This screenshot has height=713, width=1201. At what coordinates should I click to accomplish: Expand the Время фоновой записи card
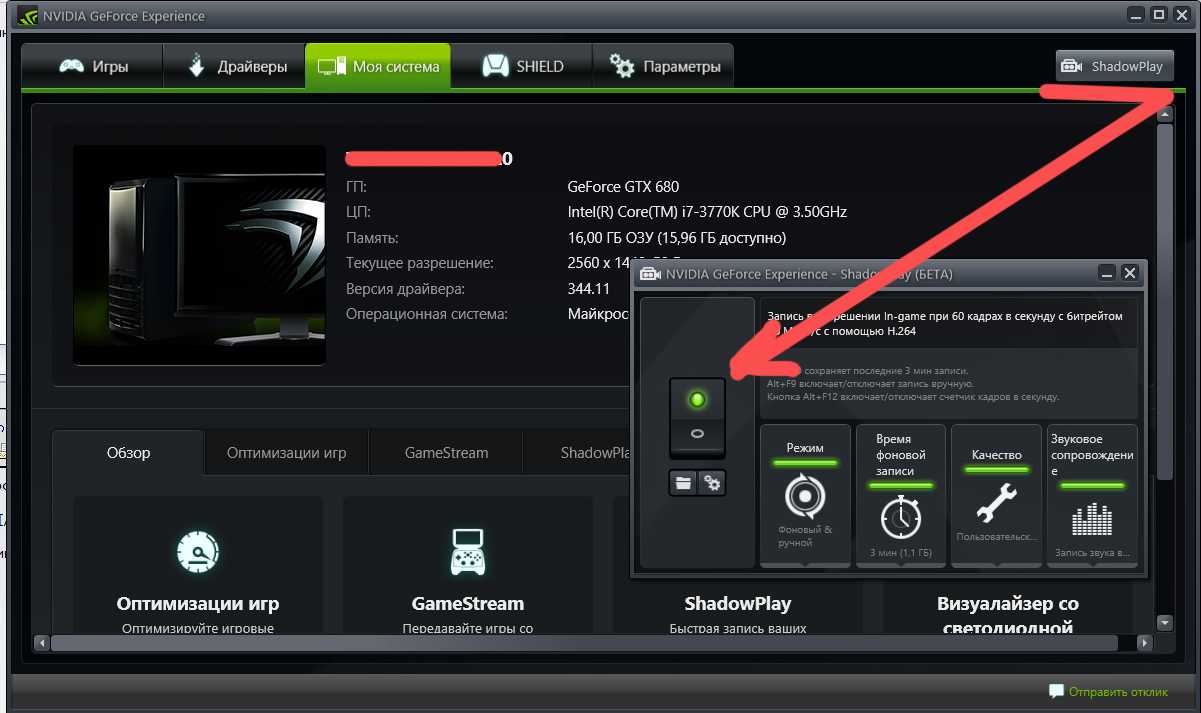tap(900, 495)
